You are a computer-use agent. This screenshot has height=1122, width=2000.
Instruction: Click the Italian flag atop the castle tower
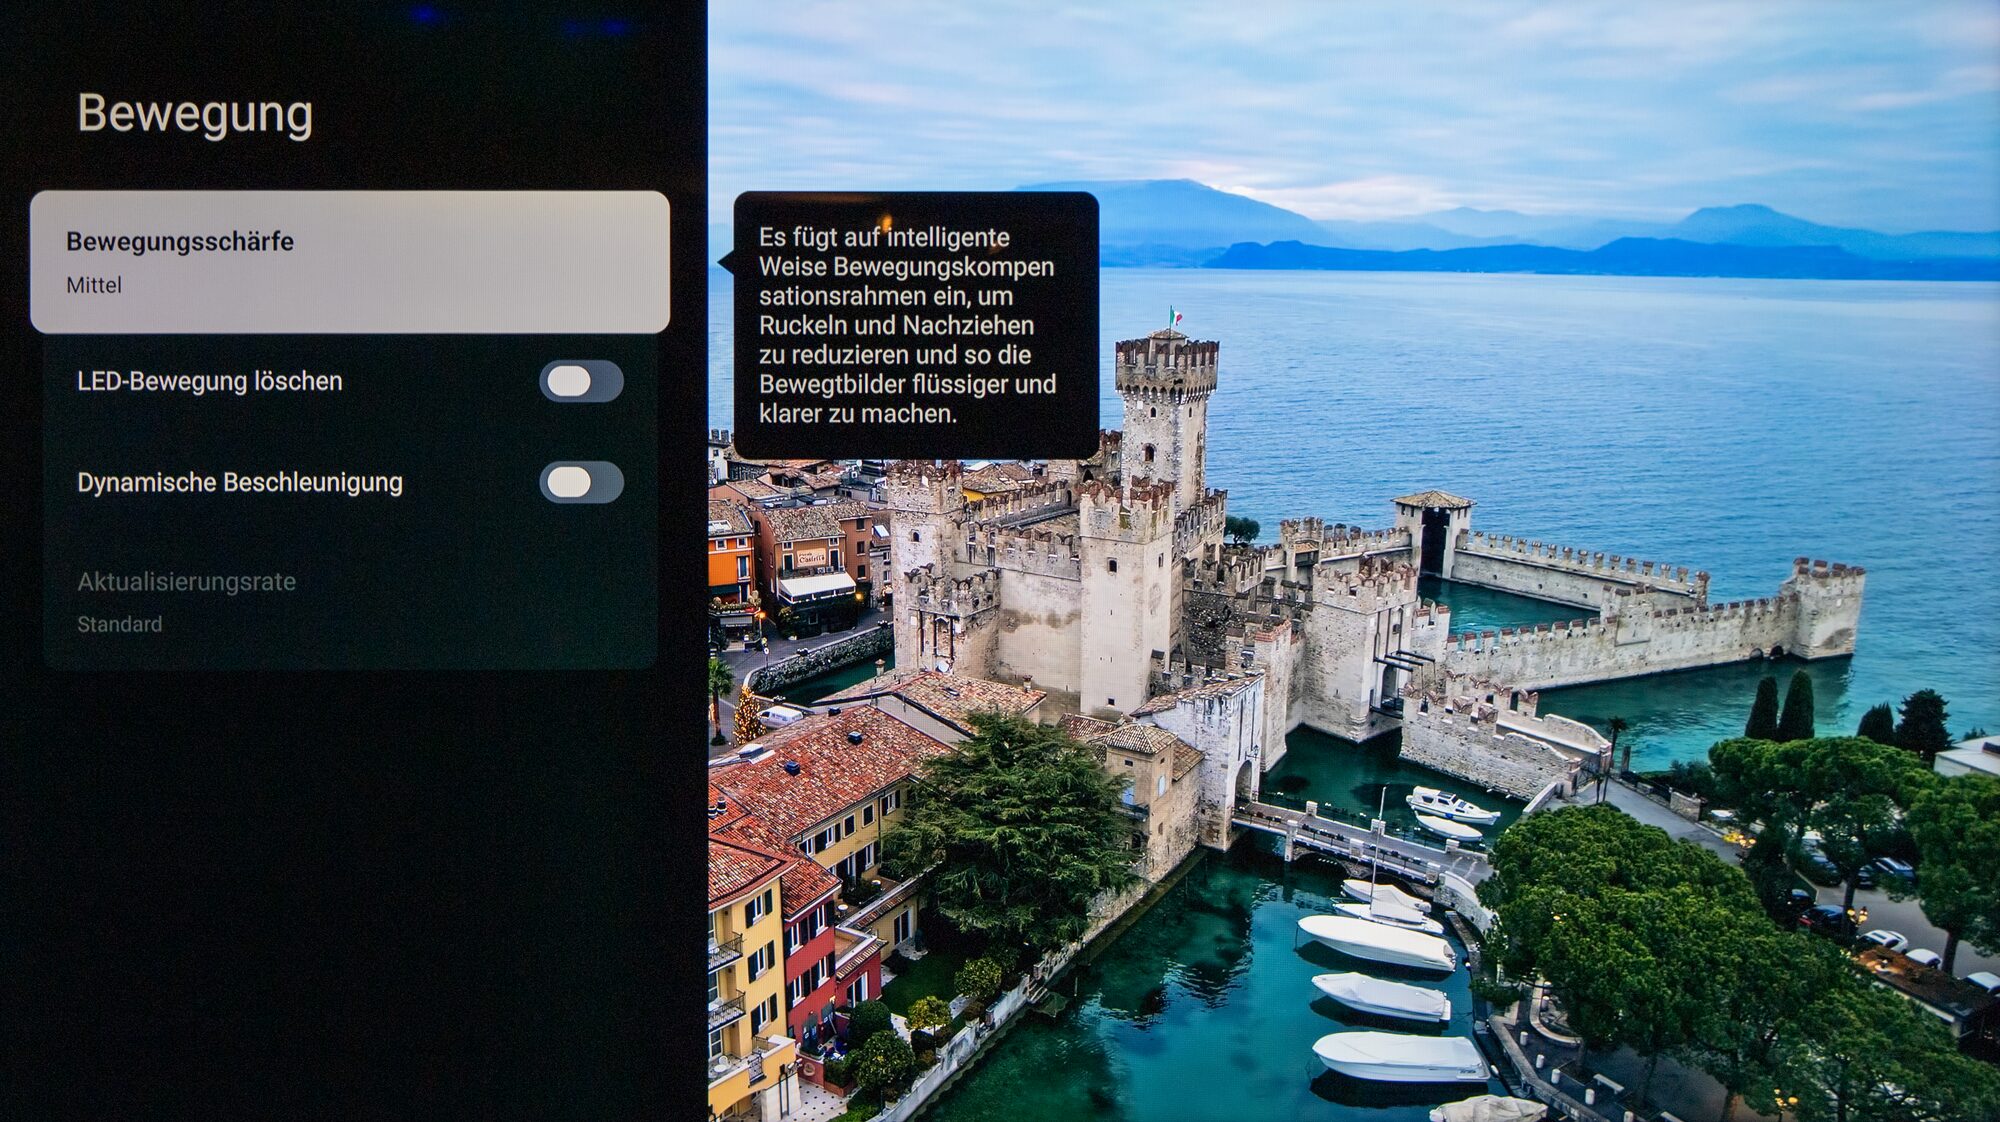(1176, 317)
